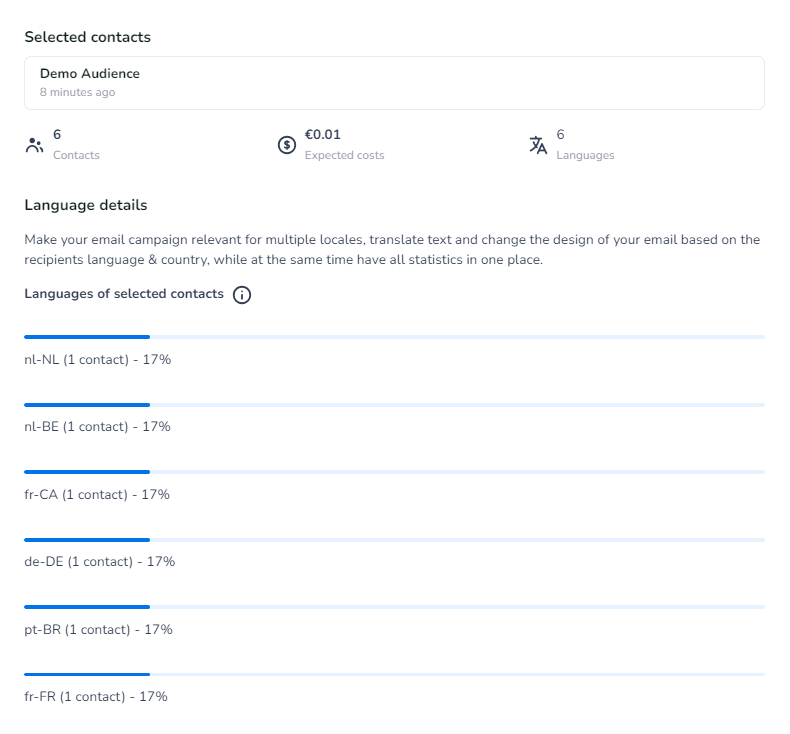The width and height of the screenshot is (790, 734).
Task: Click the 6 Contacts count
Action: point(57,134)
